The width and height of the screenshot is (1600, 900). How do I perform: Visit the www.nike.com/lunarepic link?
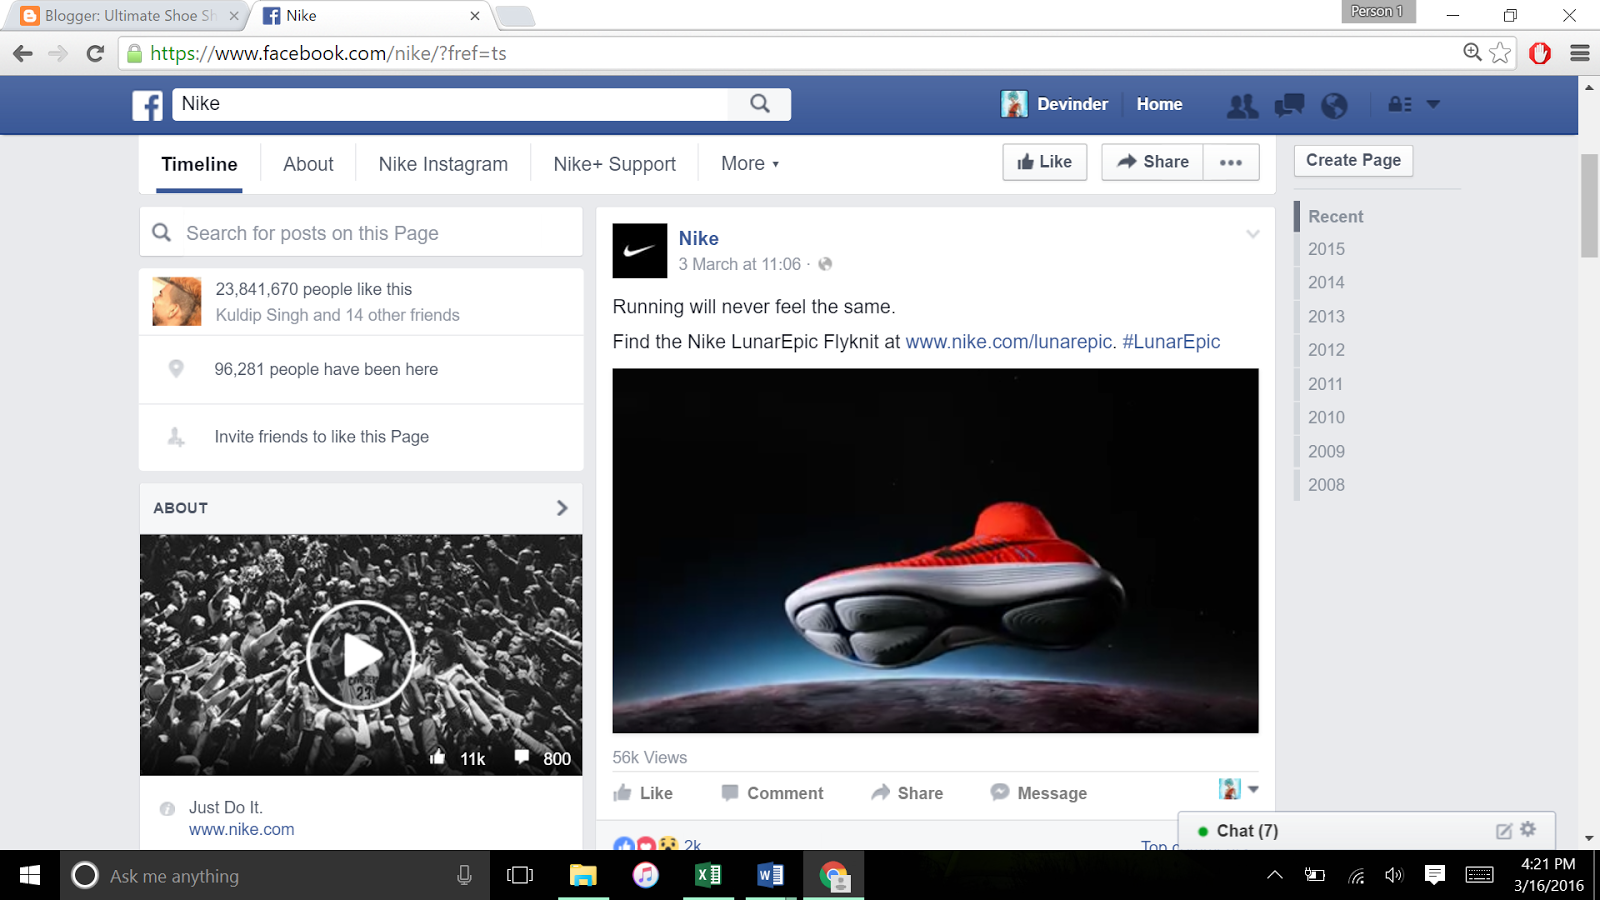1007,341
